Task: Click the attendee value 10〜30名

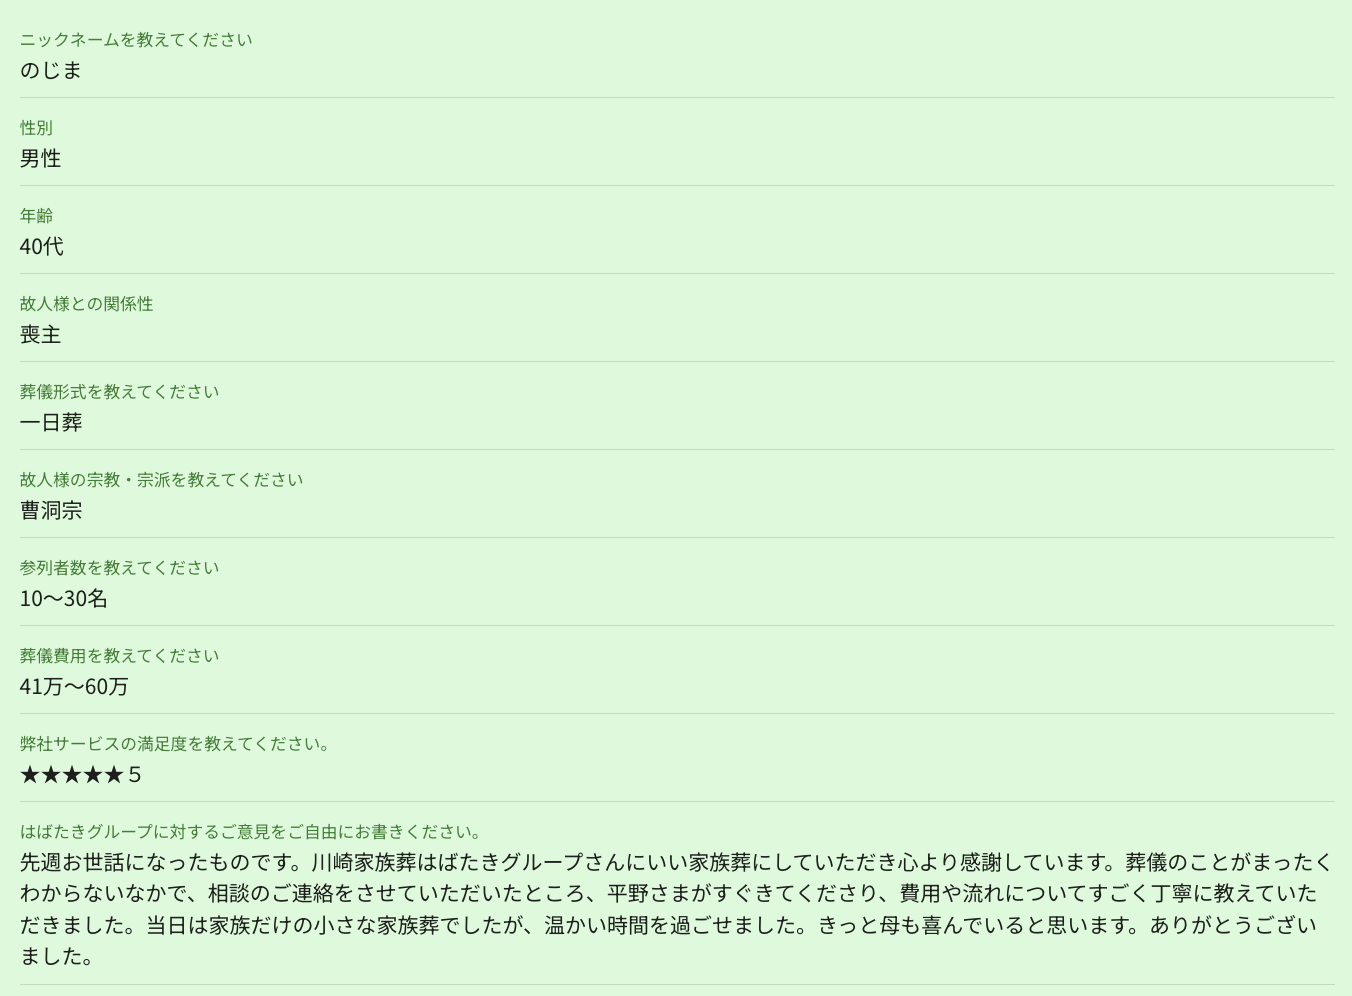Action: [64, 599]
